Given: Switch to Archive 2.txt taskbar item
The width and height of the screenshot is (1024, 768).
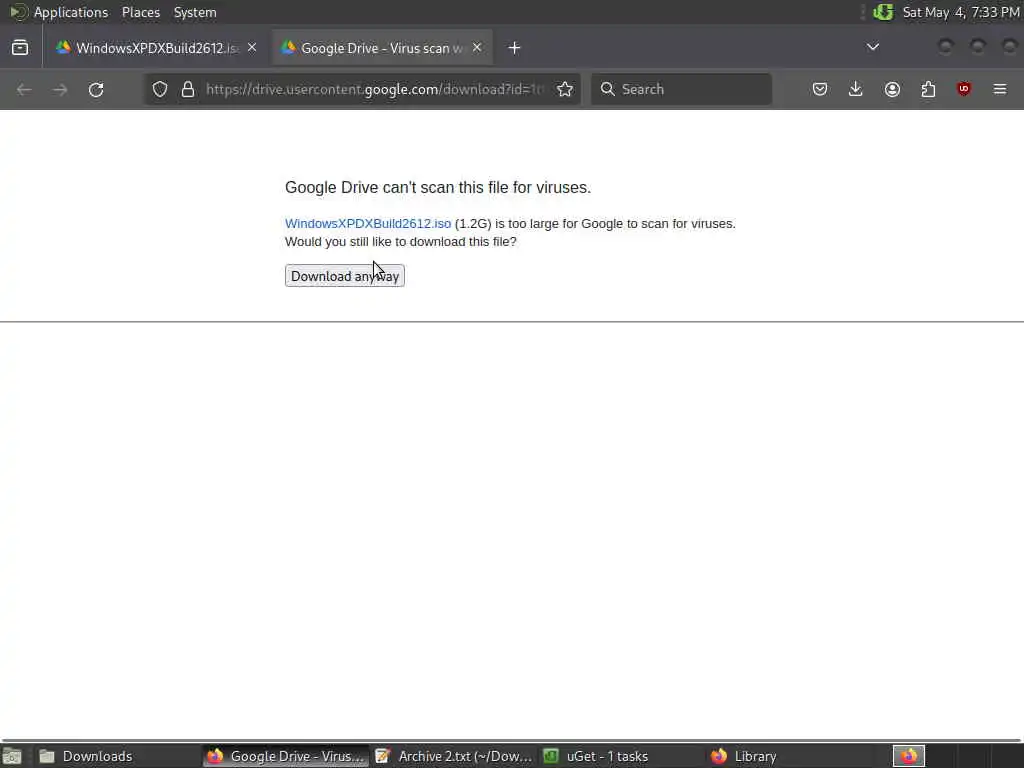Looking at the screenshot, I should click(x=454, y=756).
